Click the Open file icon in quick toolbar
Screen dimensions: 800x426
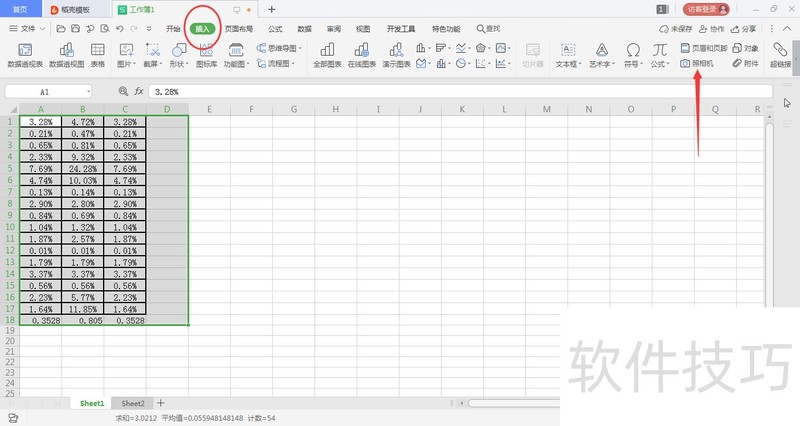[x=61, y=29]
